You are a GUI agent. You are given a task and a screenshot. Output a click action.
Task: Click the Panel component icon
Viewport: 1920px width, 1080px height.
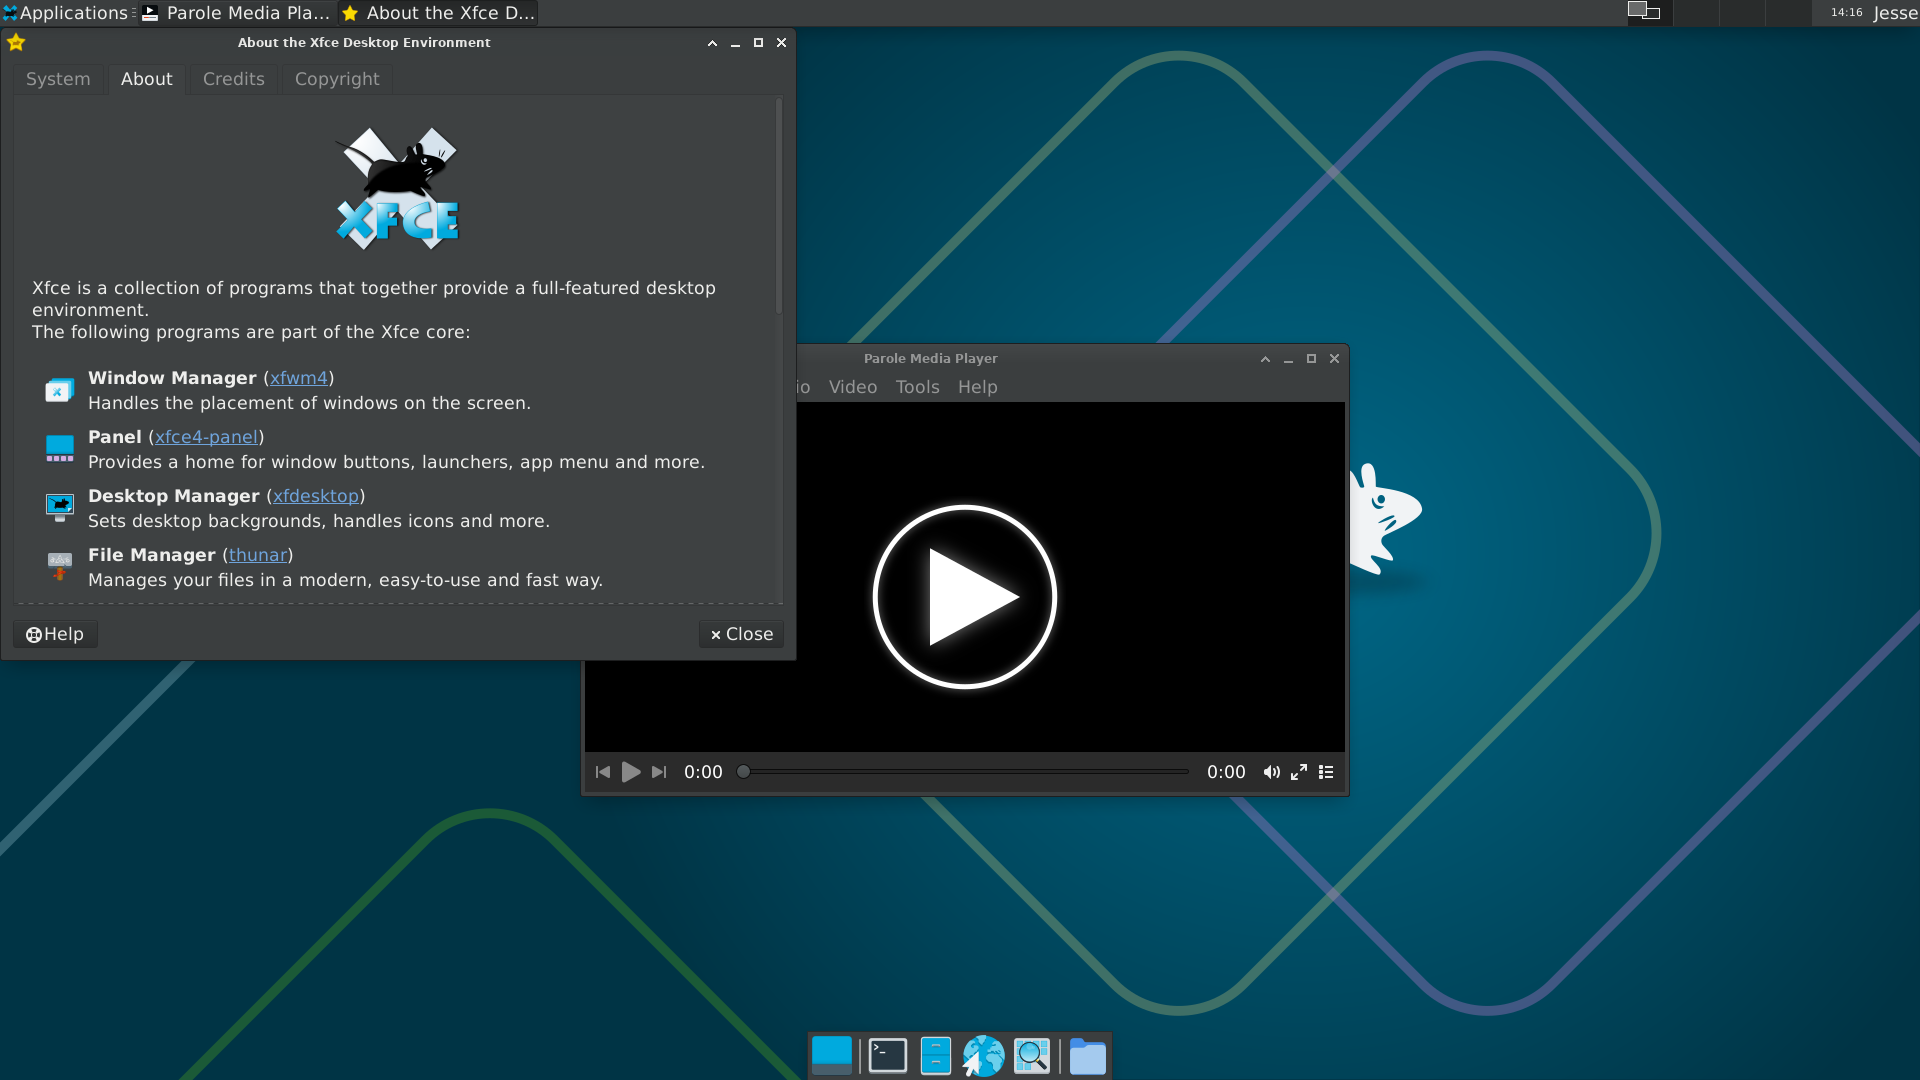point(60,449)
